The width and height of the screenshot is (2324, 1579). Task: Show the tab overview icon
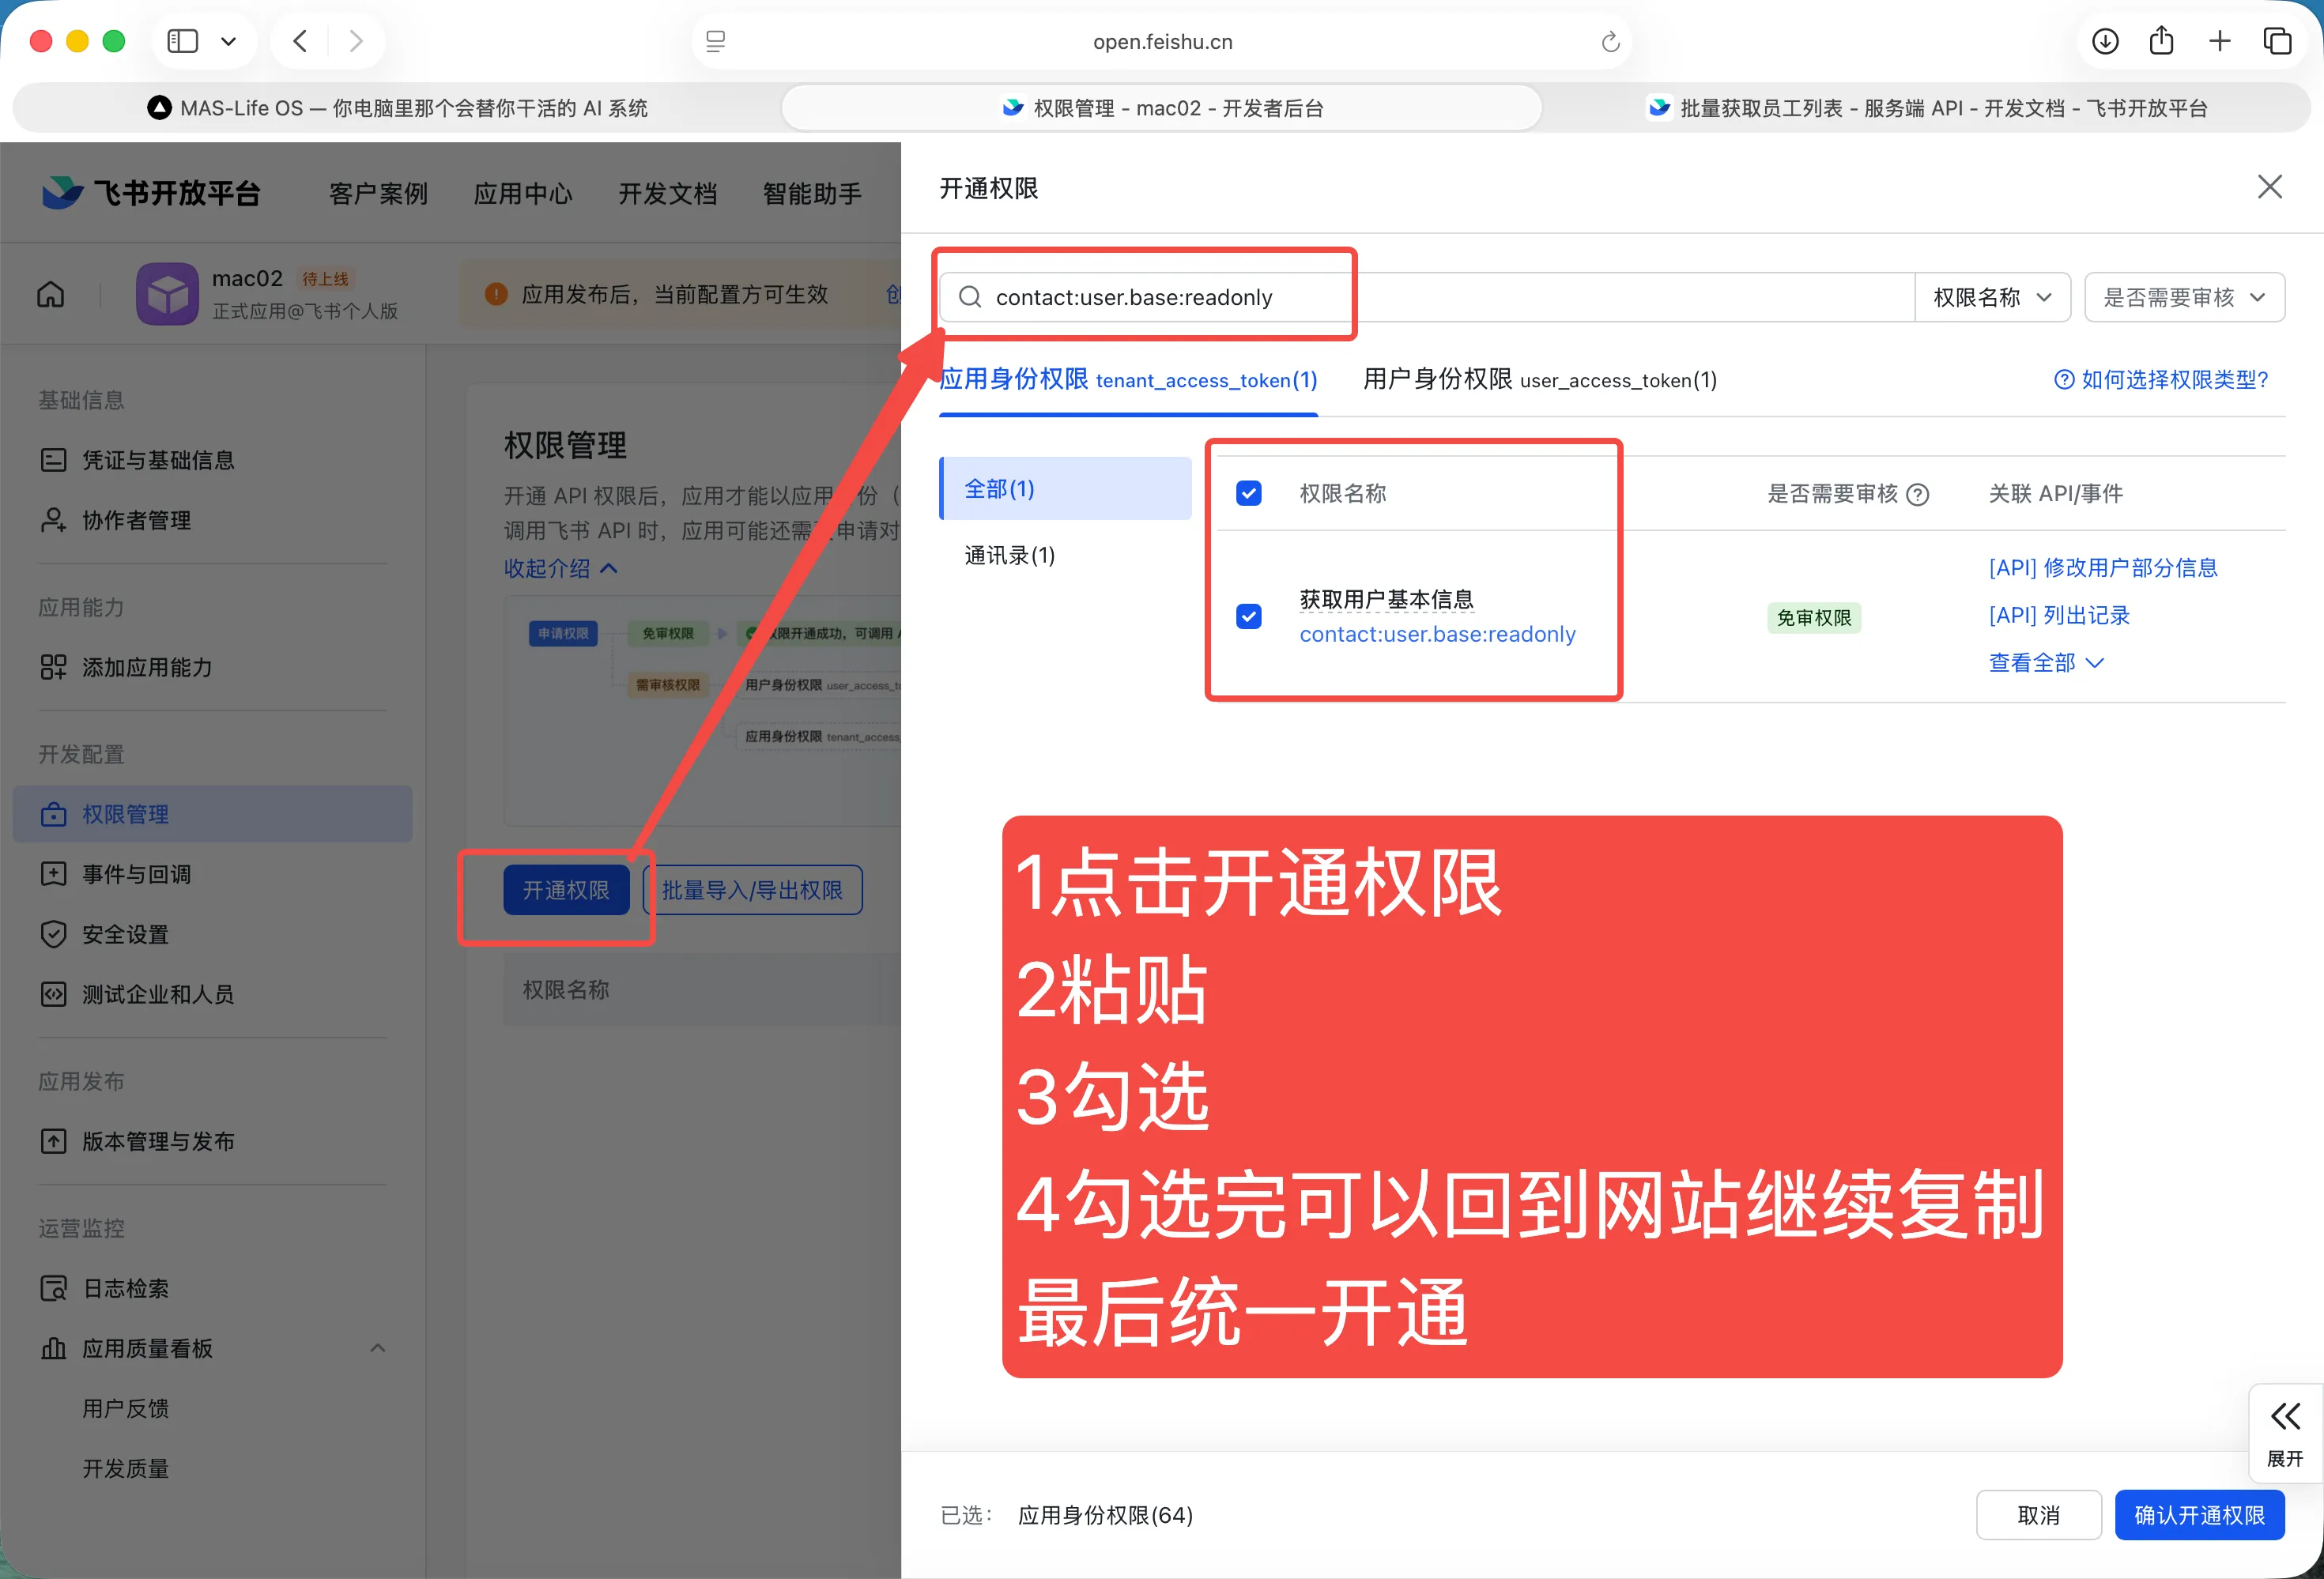2277,41
